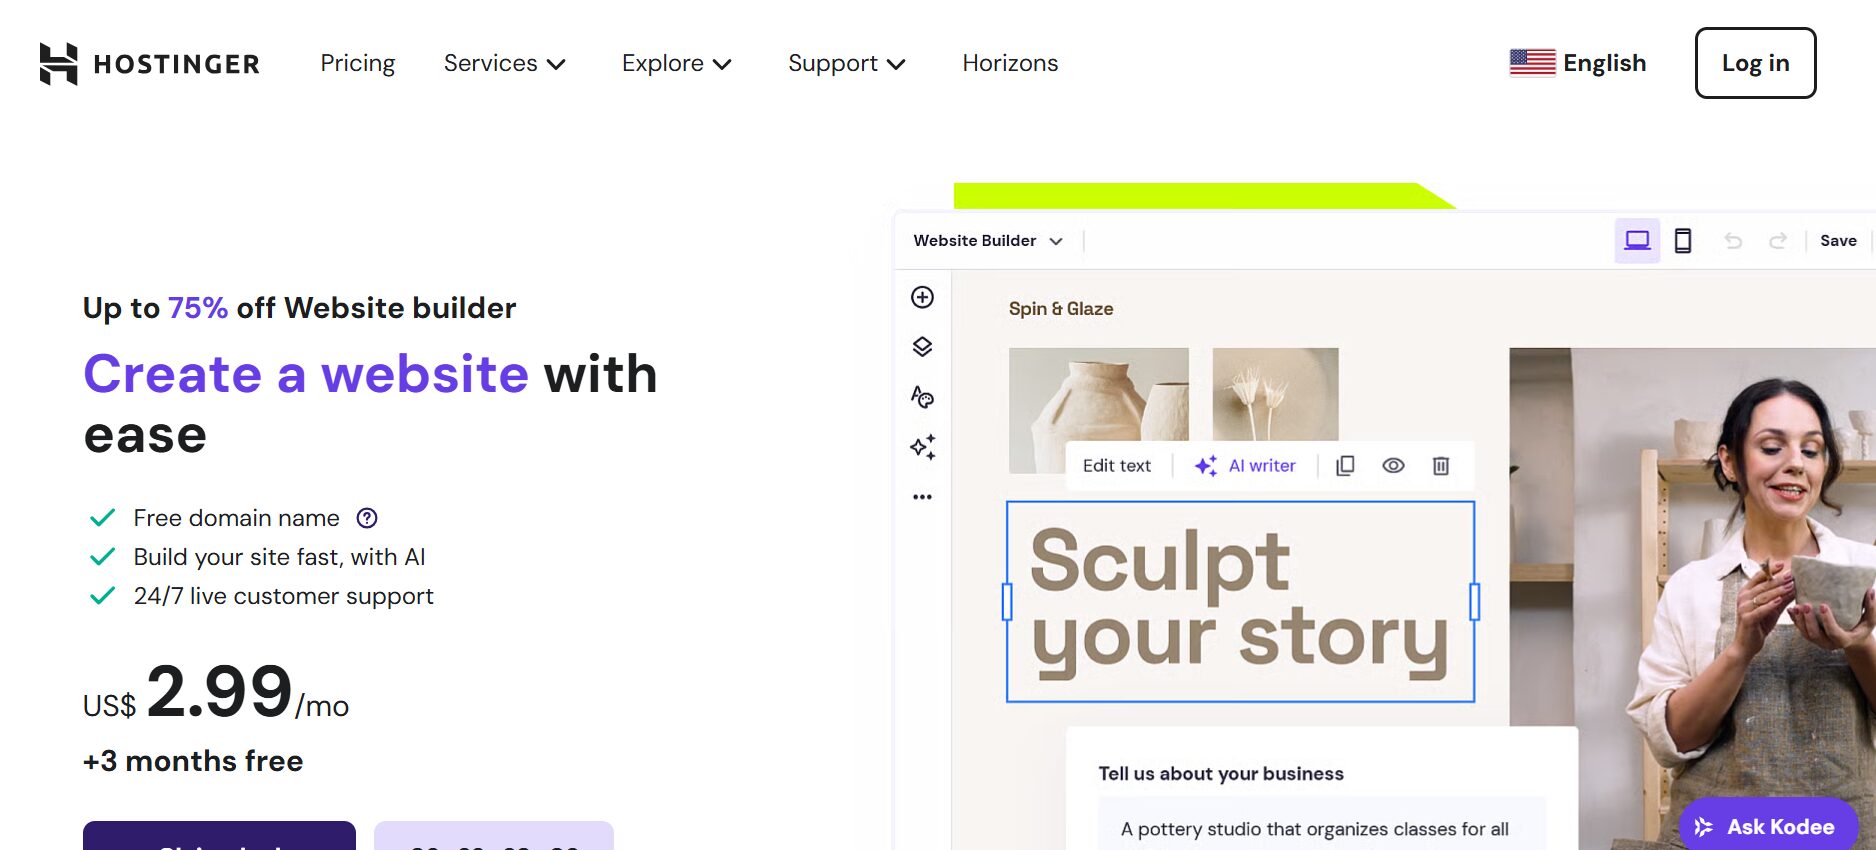
Task: Open the text and colors styling icon
Action: tap(923, 397)
